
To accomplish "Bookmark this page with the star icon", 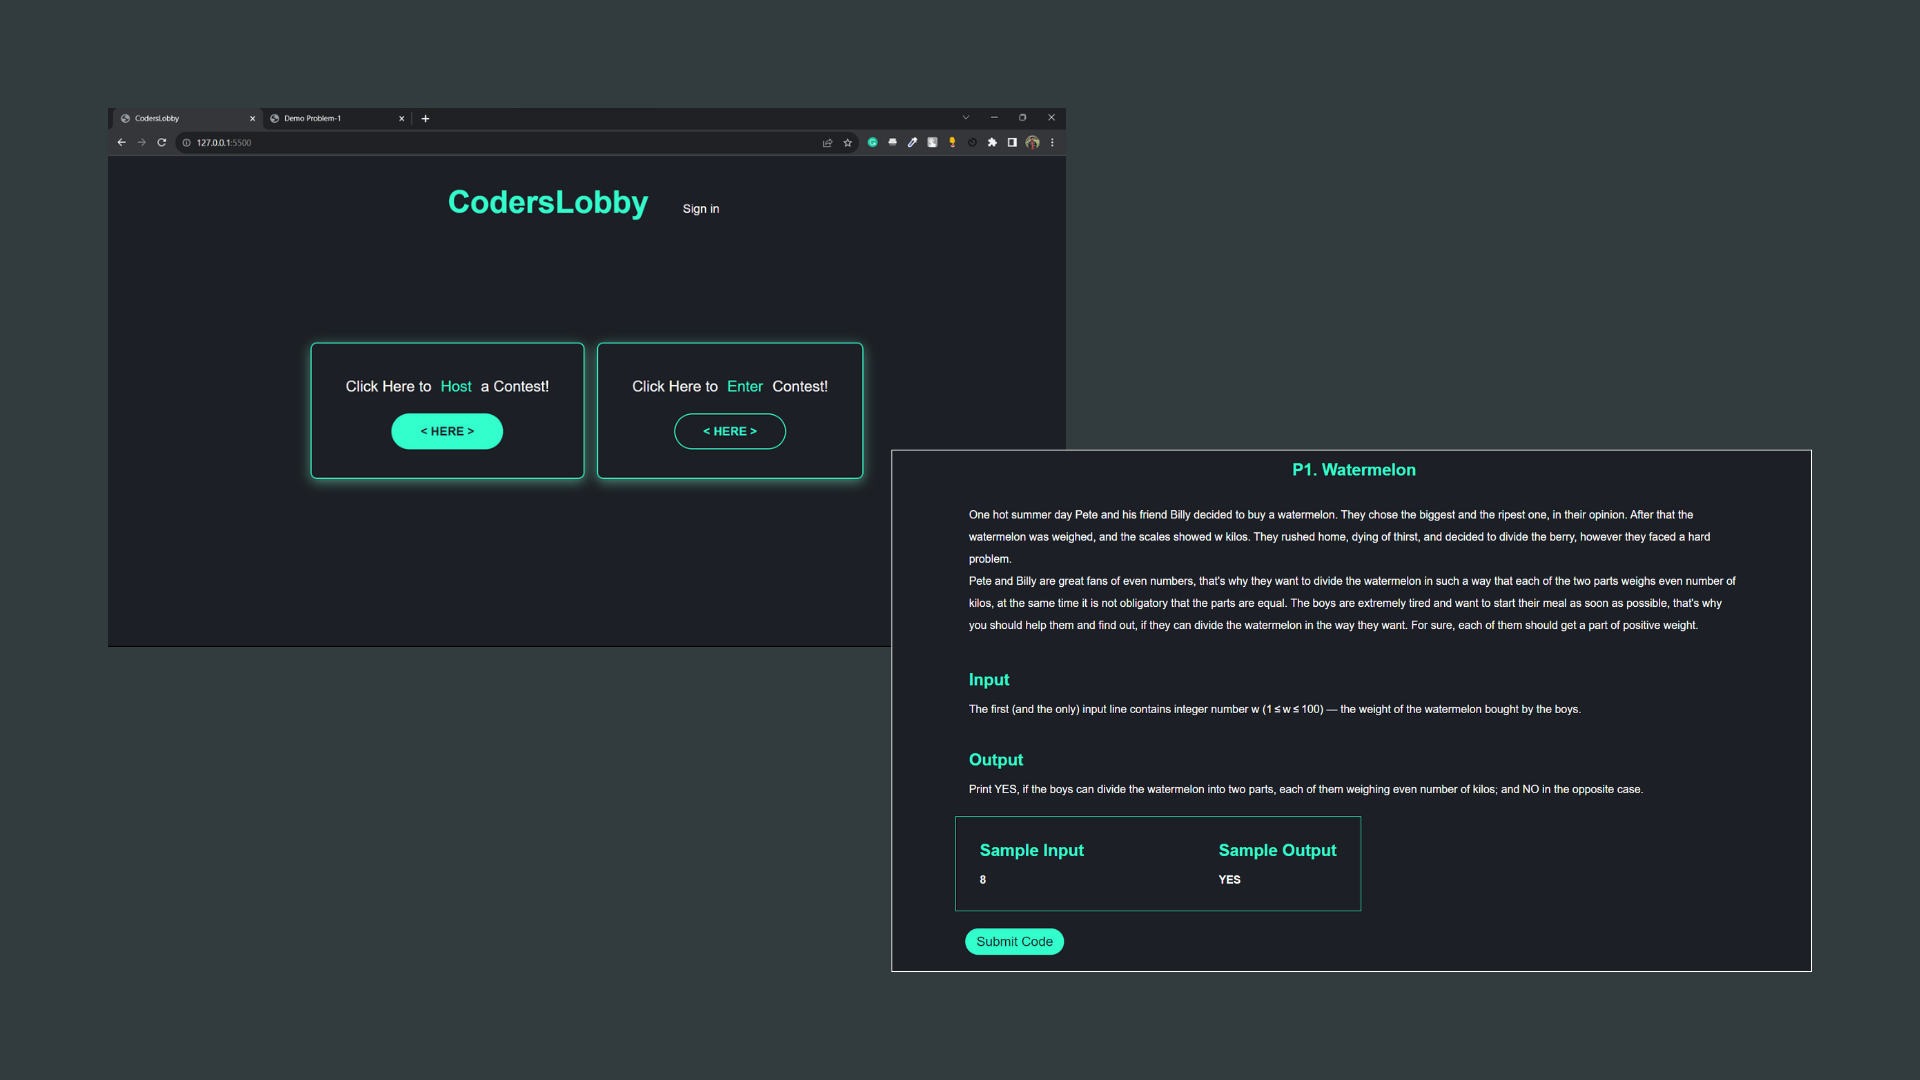I will coord(848,143).
